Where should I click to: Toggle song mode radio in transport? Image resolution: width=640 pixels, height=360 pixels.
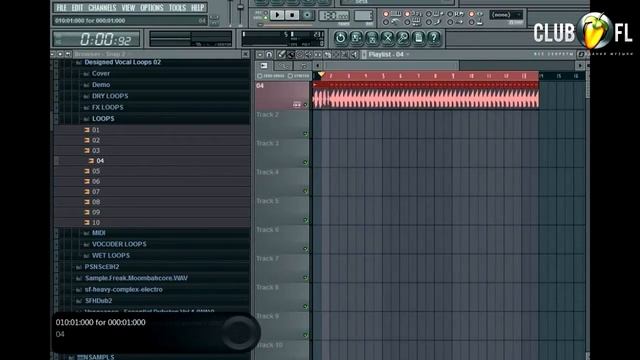265,18
